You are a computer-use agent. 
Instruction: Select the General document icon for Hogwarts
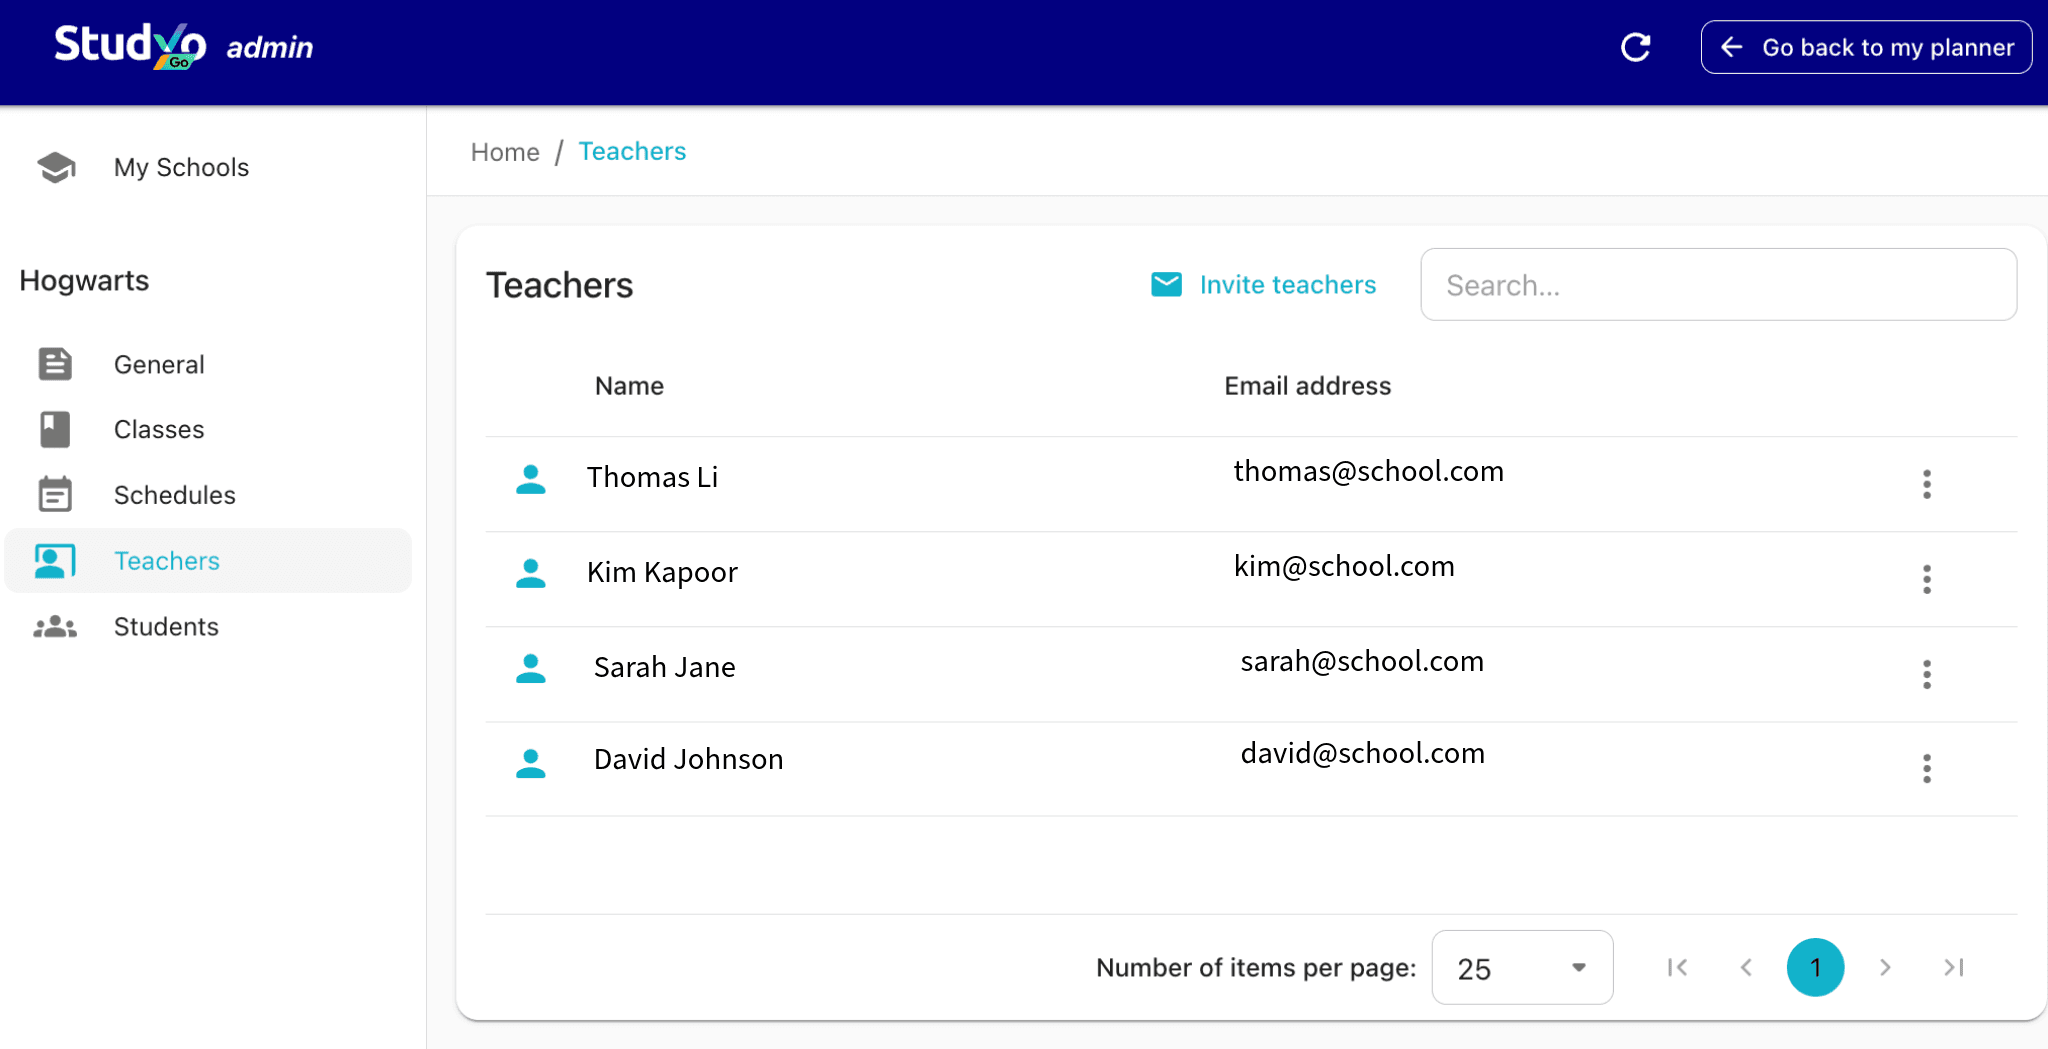pos(55,364)
